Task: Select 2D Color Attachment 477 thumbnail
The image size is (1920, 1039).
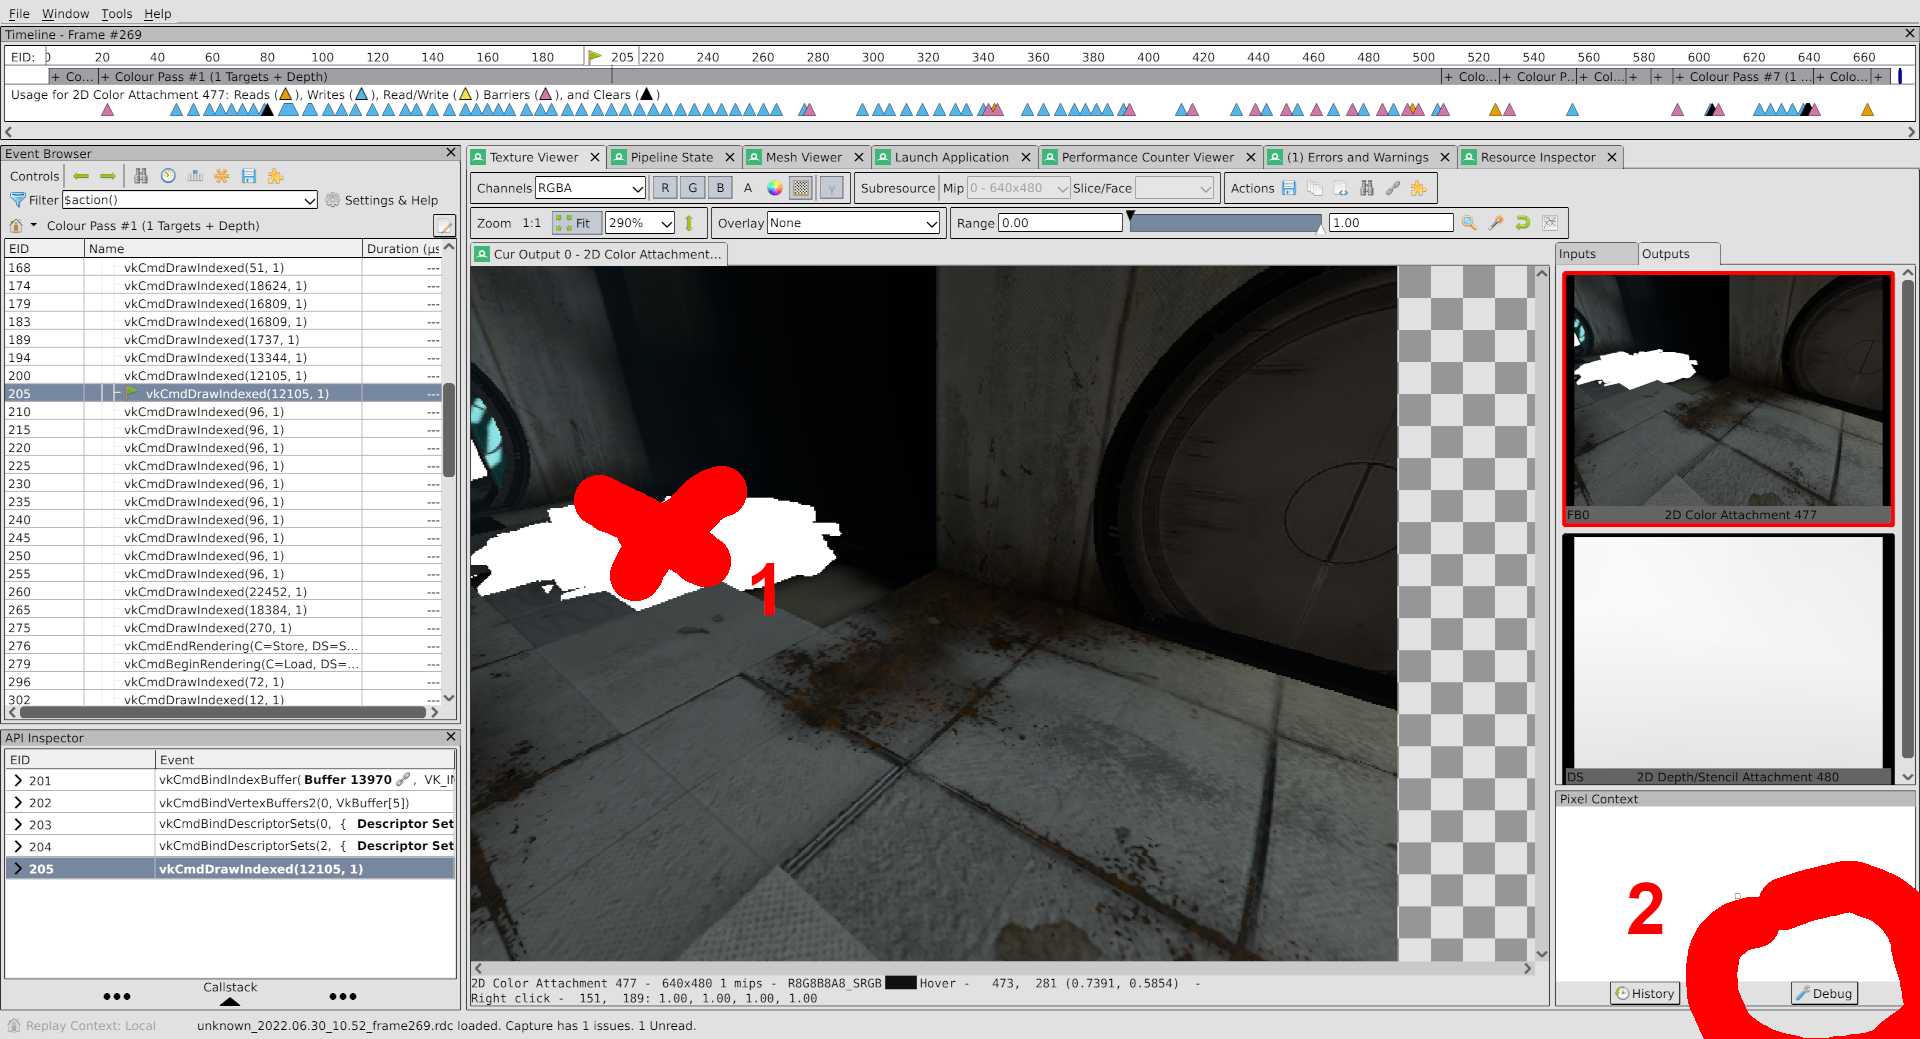Action: pos(1728,398)
